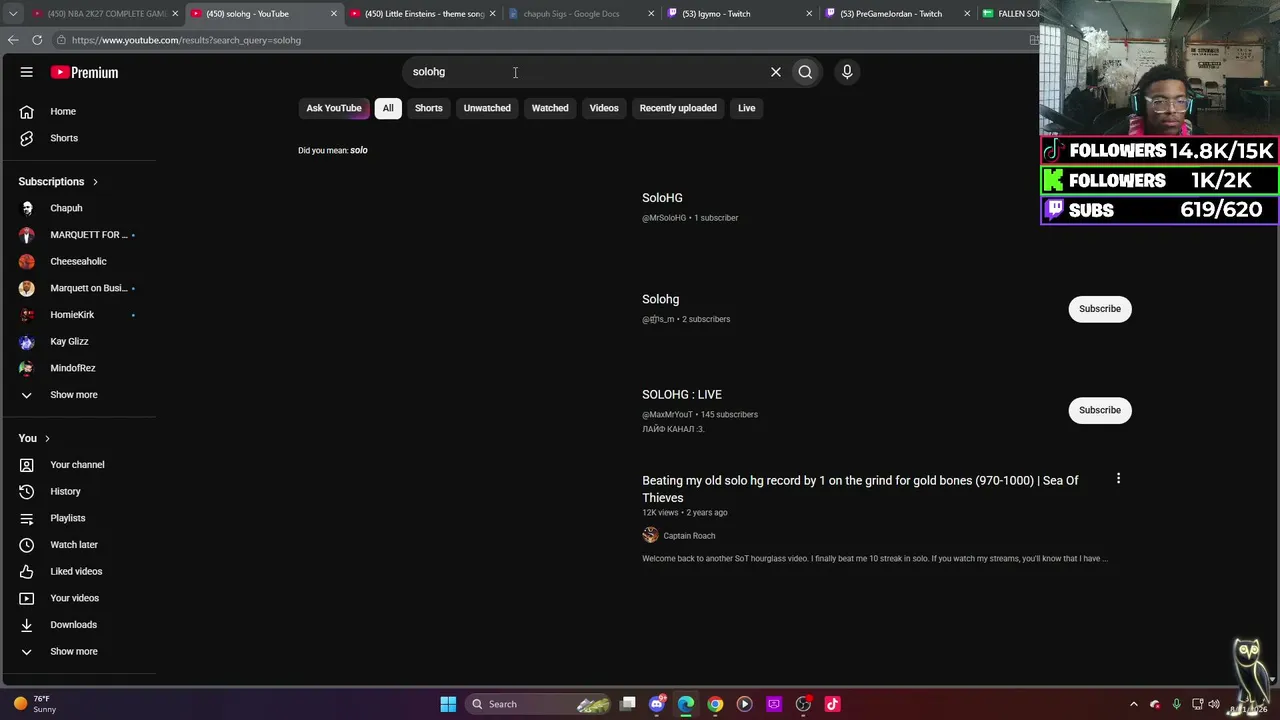This screenshot has width=1280, height=720.
Task: Filter results by Shorts chip
Action: pyautogui.click(x=429, y=108)
